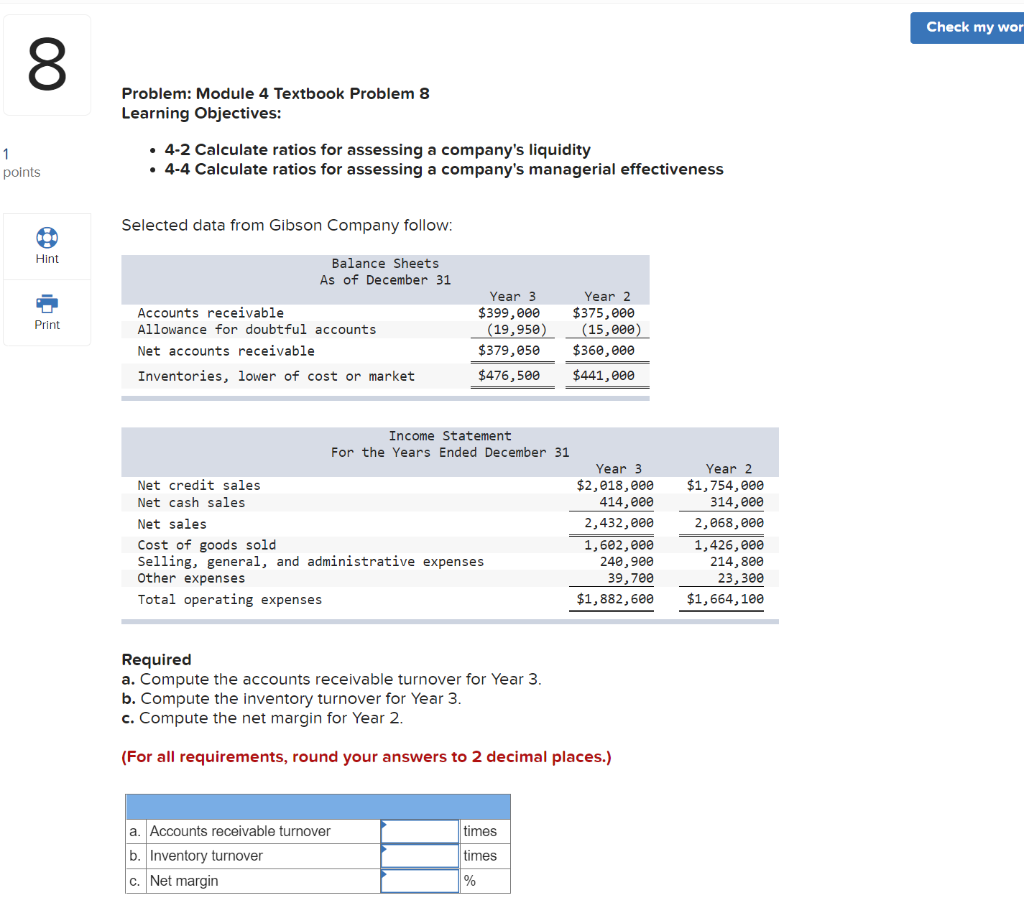Click the printer icon below Hint
Image resolution: width=1024 pixels, height=908 pixels.
[x=47, y=303]
